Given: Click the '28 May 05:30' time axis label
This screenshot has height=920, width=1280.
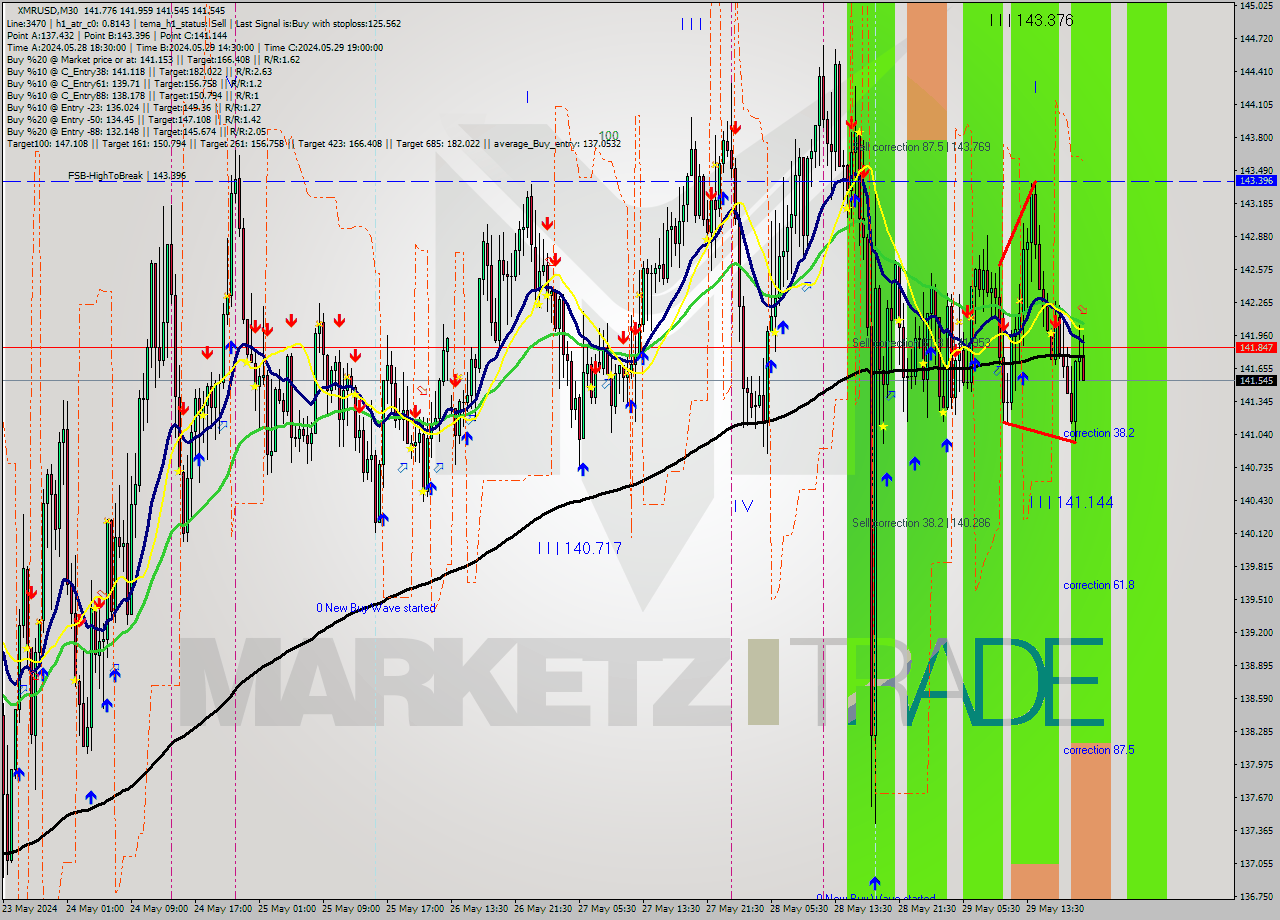Looking at the screenshot, I should (799, 909).
